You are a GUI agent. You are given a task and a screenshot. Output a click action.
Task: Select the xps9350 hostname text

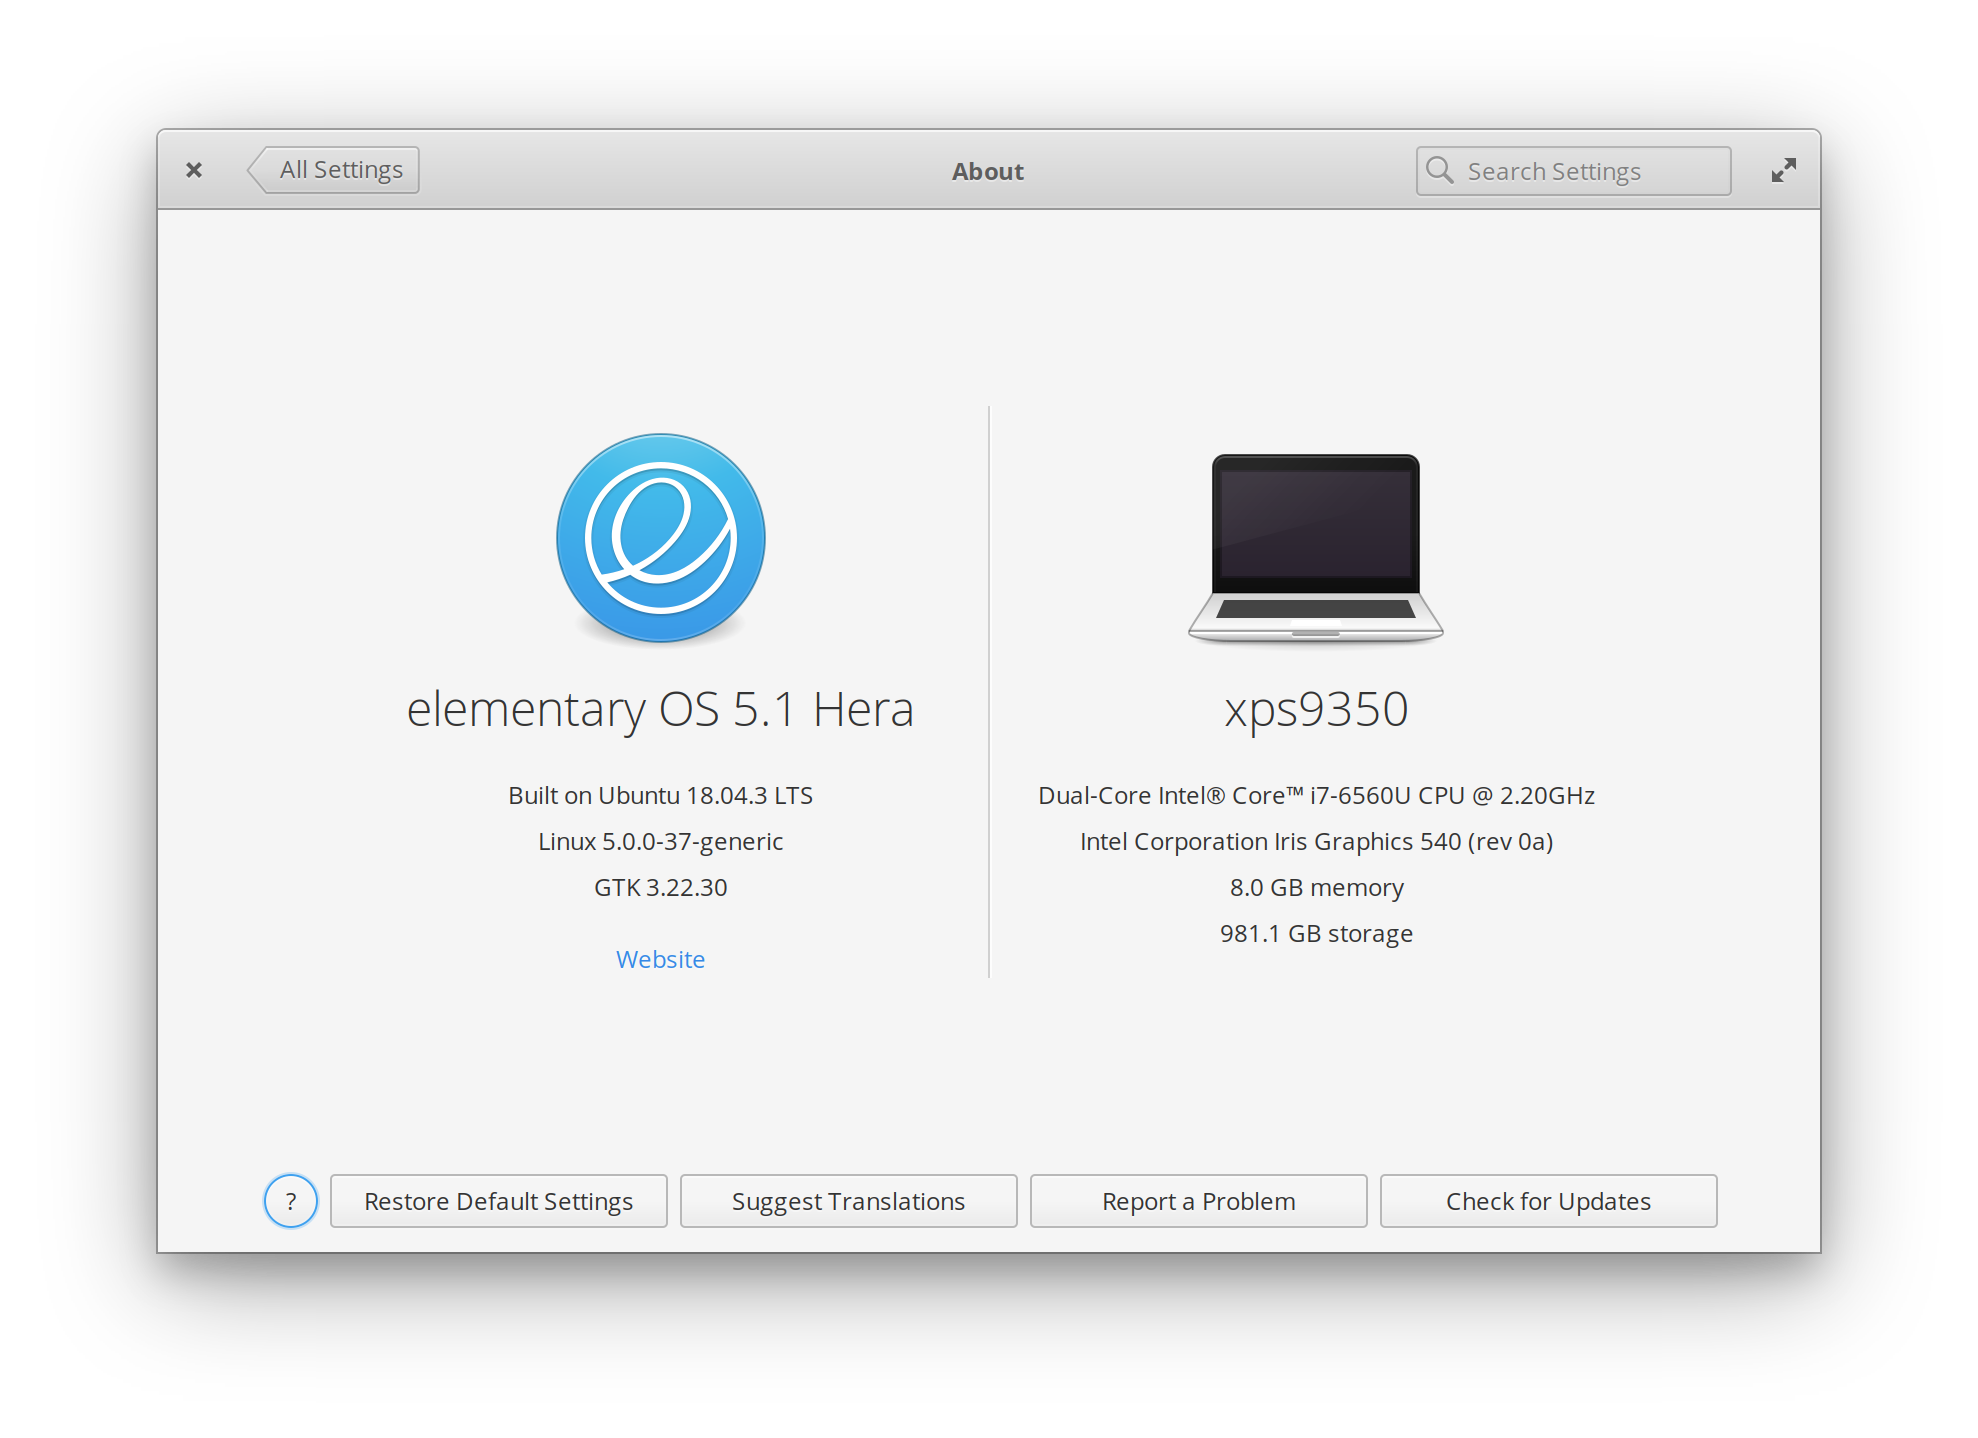1316,708
